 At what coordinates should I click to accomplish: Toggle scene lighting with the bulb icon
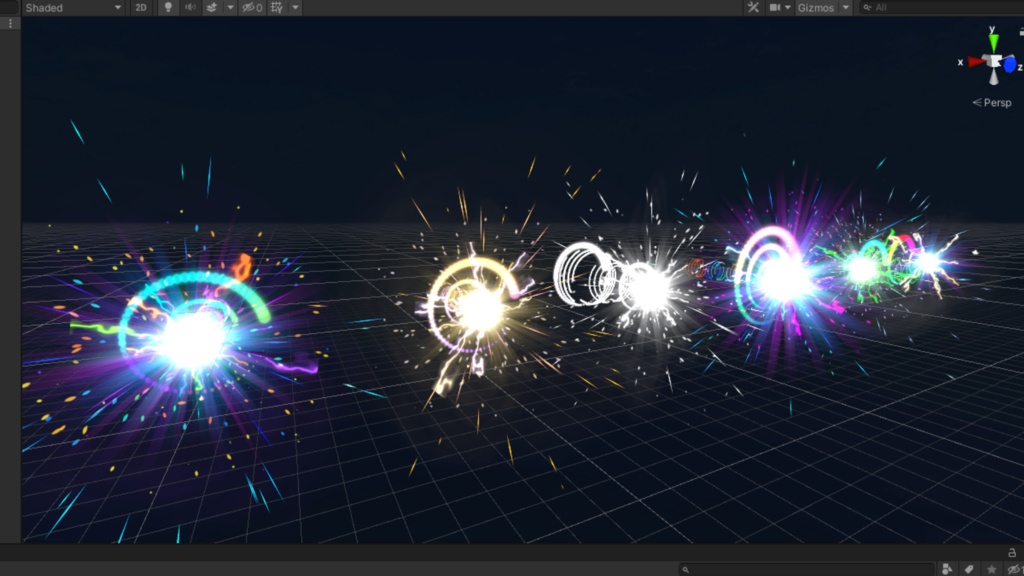point(168,8)
